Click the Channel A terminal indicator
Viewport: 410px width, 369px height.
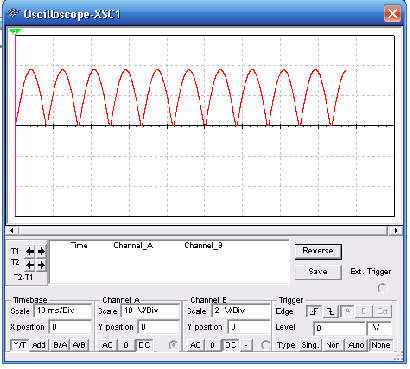pos(173,345)
